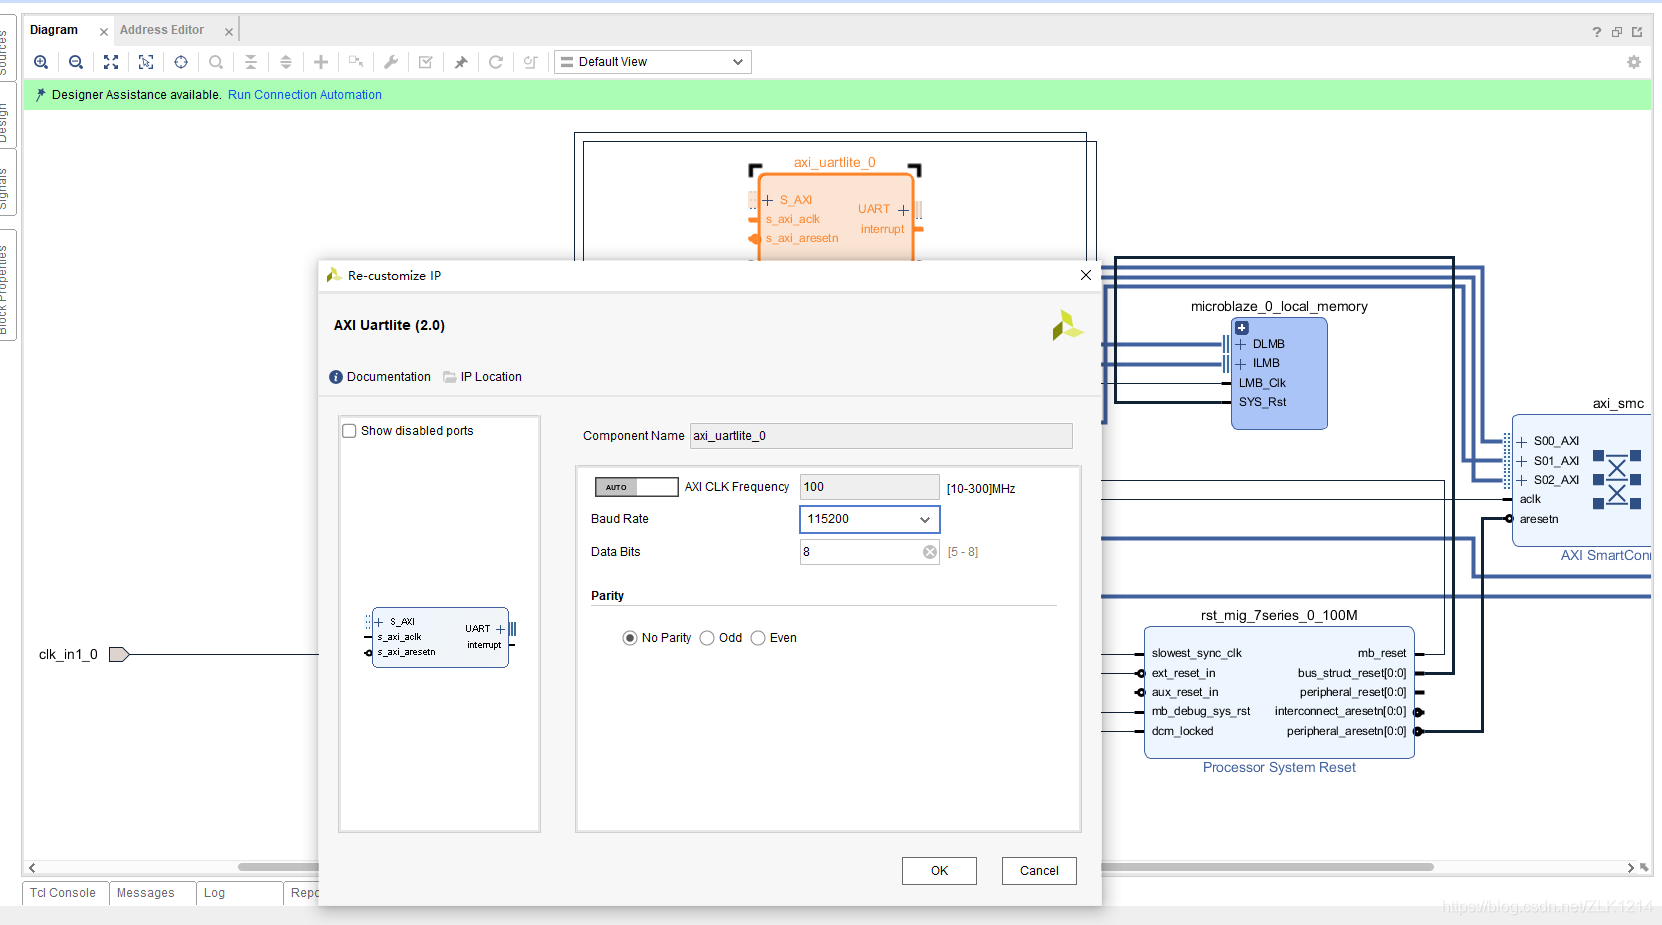Expand DLMB port on local memory block
This screenshot has width=1662, height=925.
coord(1241,344)
